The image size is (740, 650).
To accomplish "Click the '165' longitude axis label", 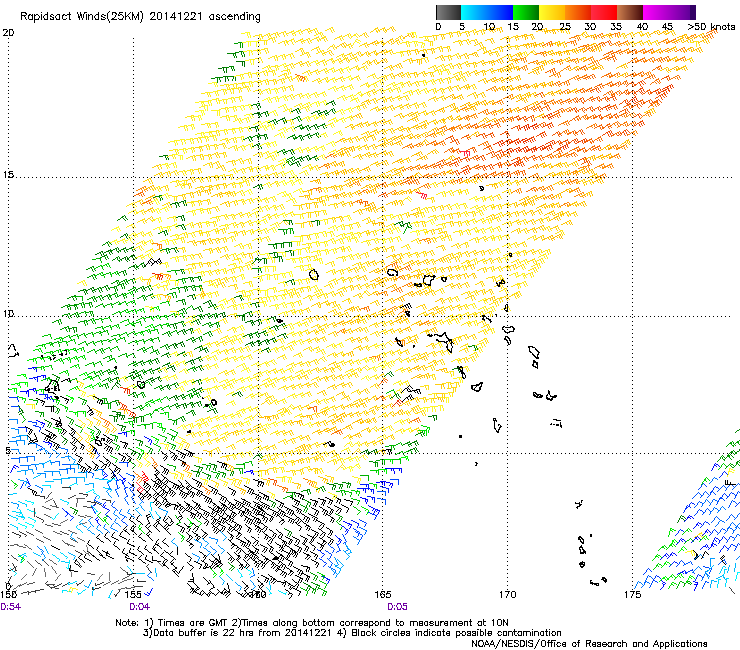I will [383, 594].
